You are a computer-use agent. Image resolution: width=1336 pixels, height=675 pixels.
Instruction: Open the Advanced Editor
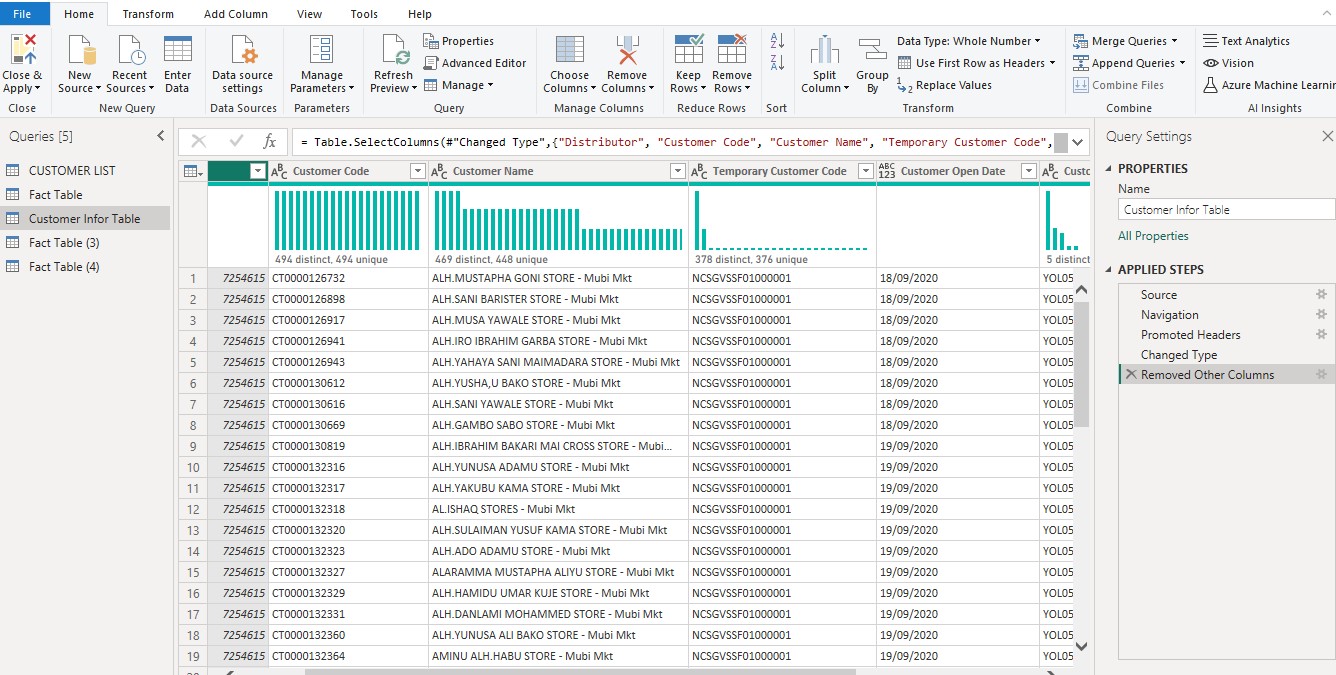(474, 63)
